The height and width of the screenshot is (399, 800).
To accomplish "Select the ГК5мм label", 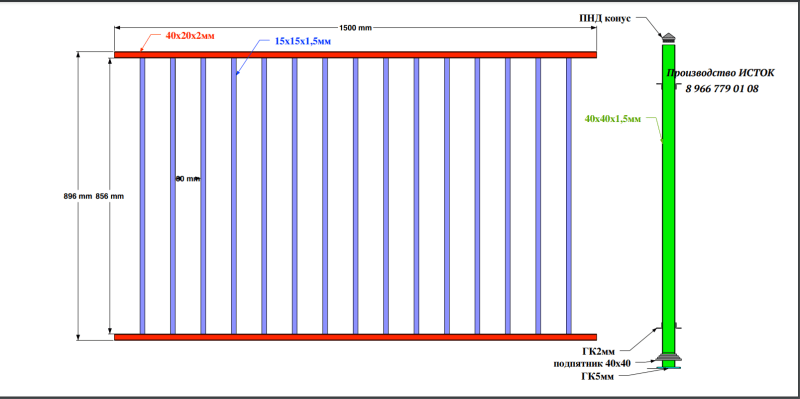I will (604, 377).
